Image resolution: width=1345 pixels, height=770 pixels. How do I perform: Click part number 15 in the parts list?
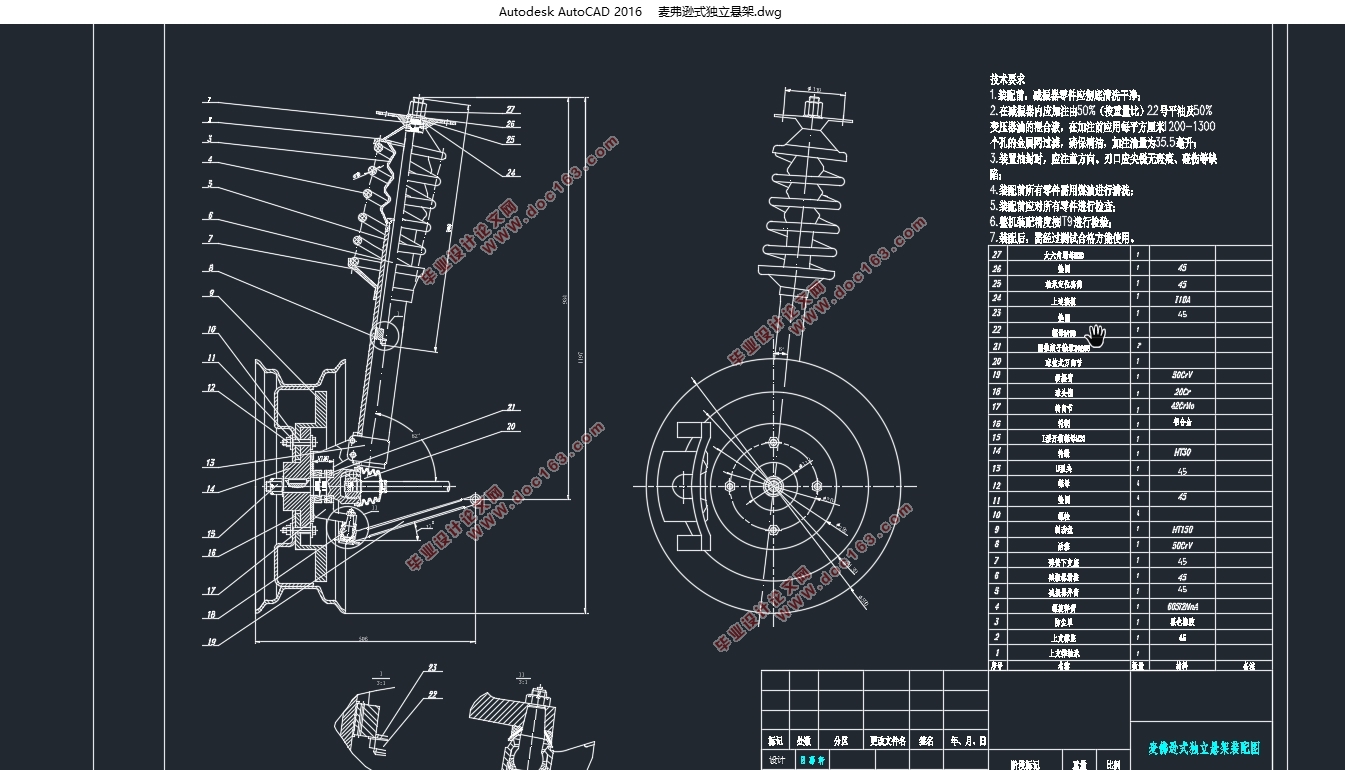point(996,438)
